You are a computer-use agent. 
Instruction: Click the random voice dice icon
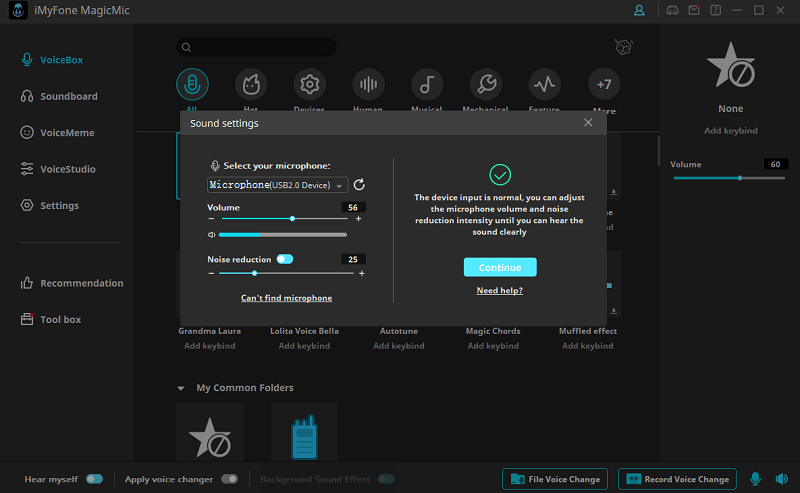point(623,47)
